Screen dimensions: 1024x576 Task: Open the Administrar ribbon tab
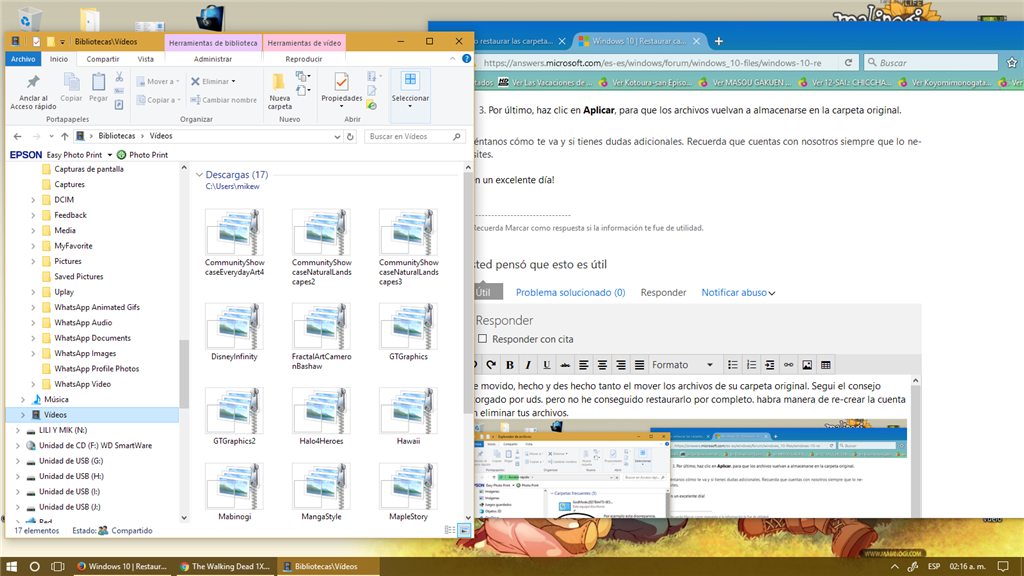213,59
